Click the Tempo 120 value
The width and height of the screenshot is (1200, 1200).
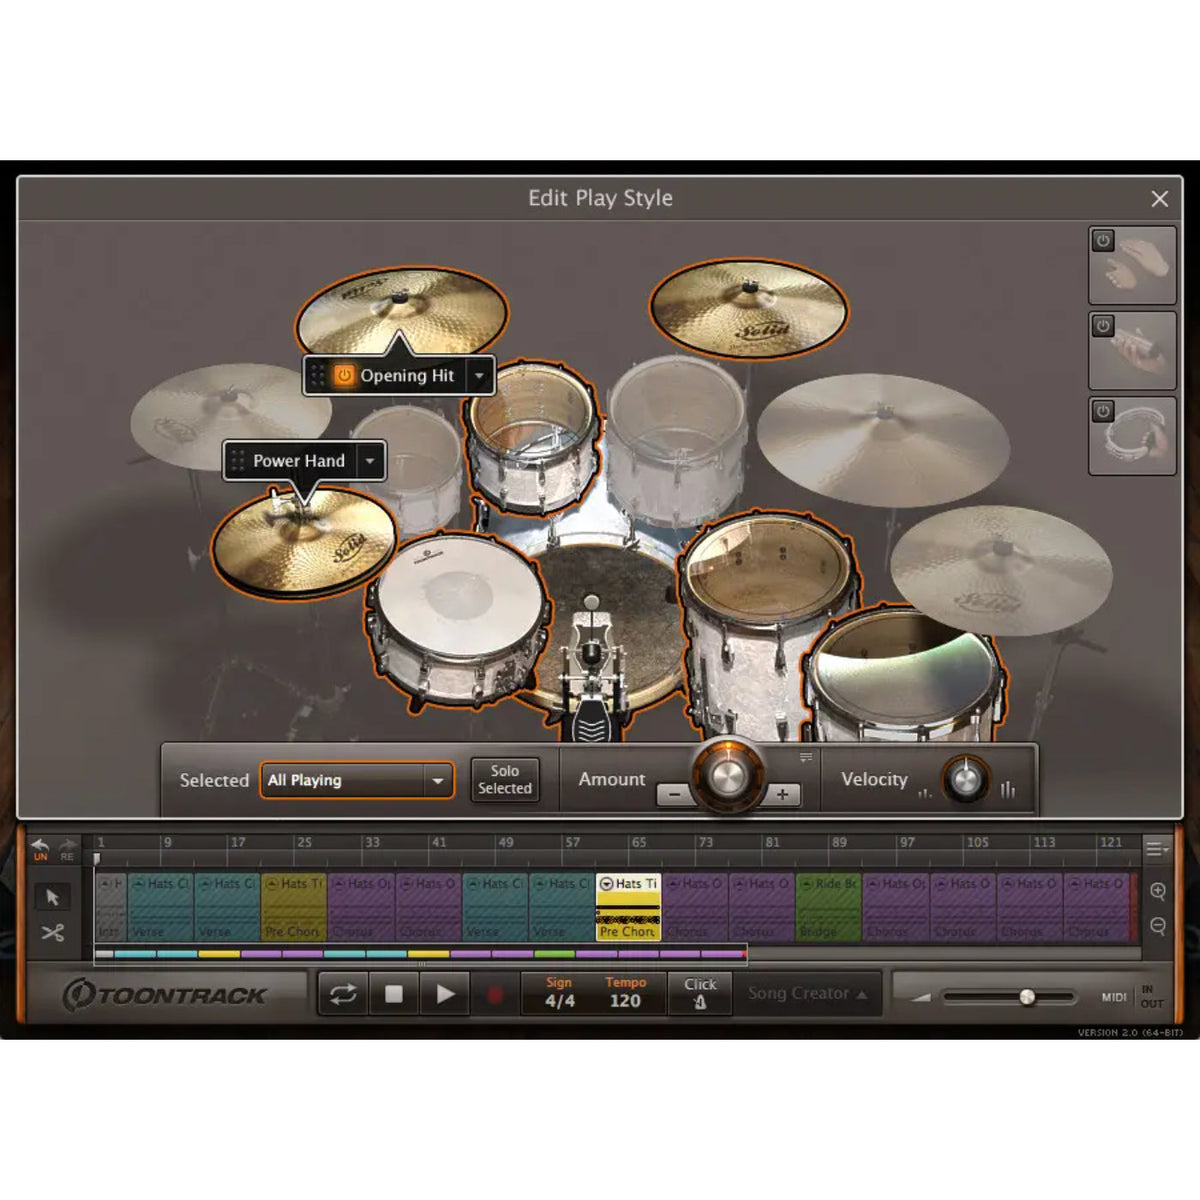tap(625, 1001)
